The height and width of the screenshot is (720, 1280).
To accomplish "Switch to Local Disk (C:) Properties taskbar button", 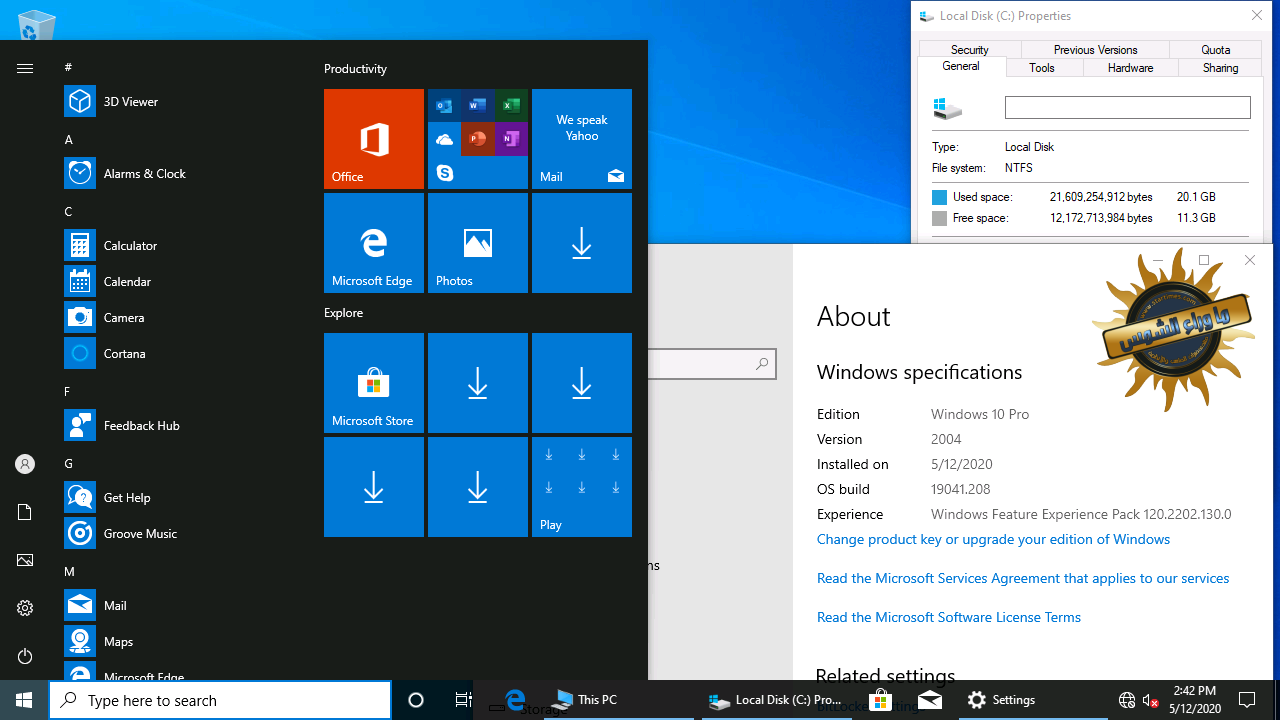I will 777,700.
